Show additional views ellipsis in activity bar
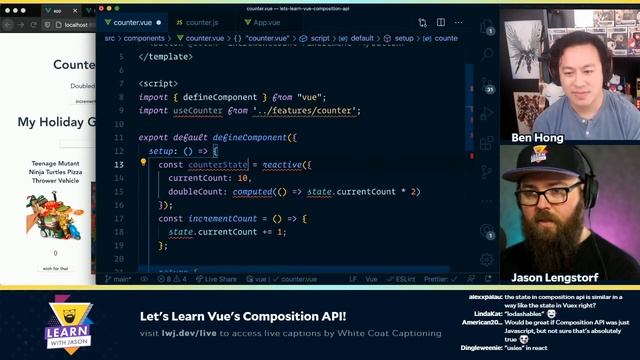Viewport: 640px width, 360px height. (x=487, y=201)
